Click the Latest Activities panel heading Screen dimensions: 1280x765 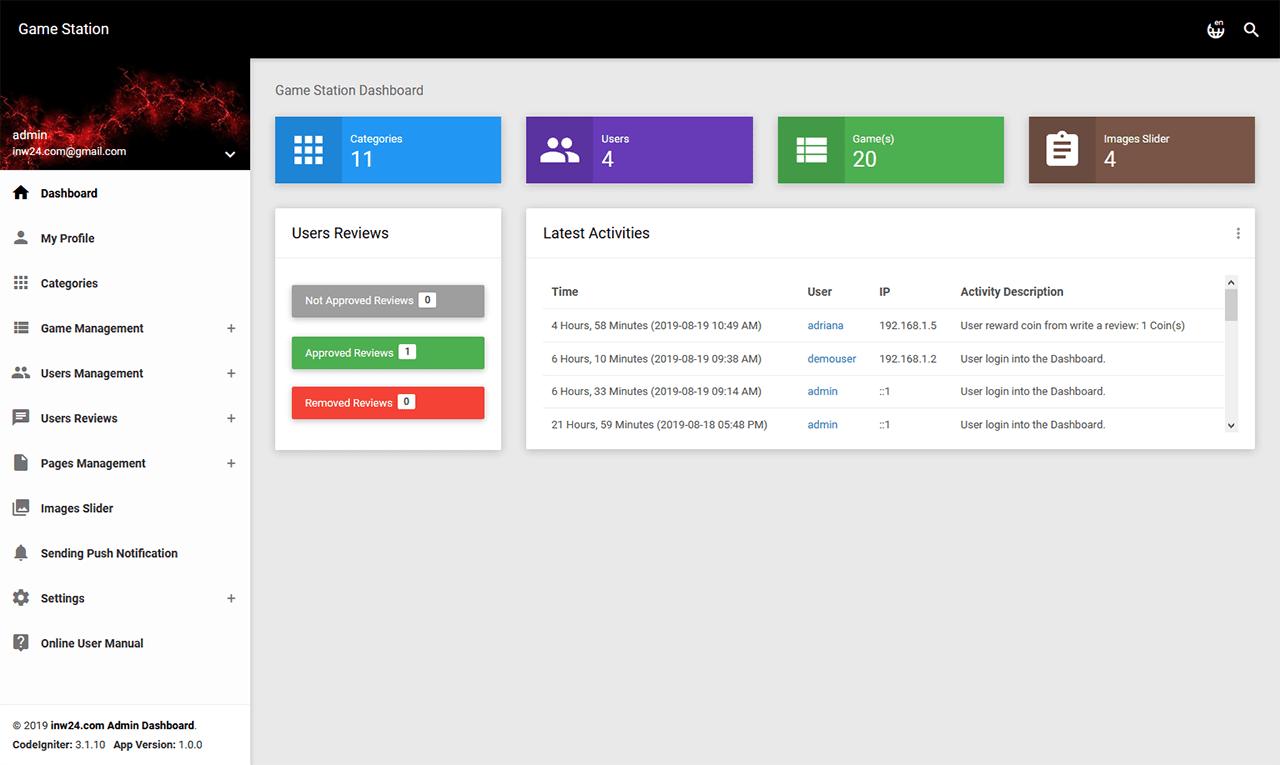coord(596,233)
